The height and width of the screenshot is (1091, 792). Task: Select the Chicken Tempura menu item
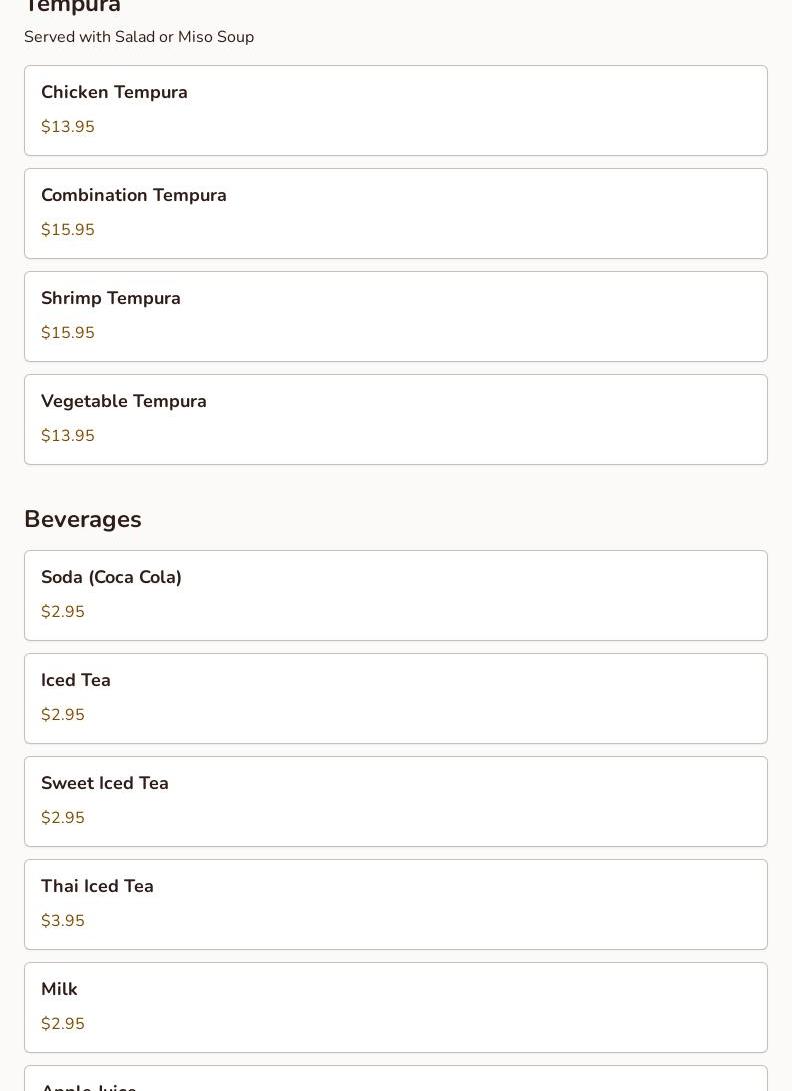pos(395,111)
